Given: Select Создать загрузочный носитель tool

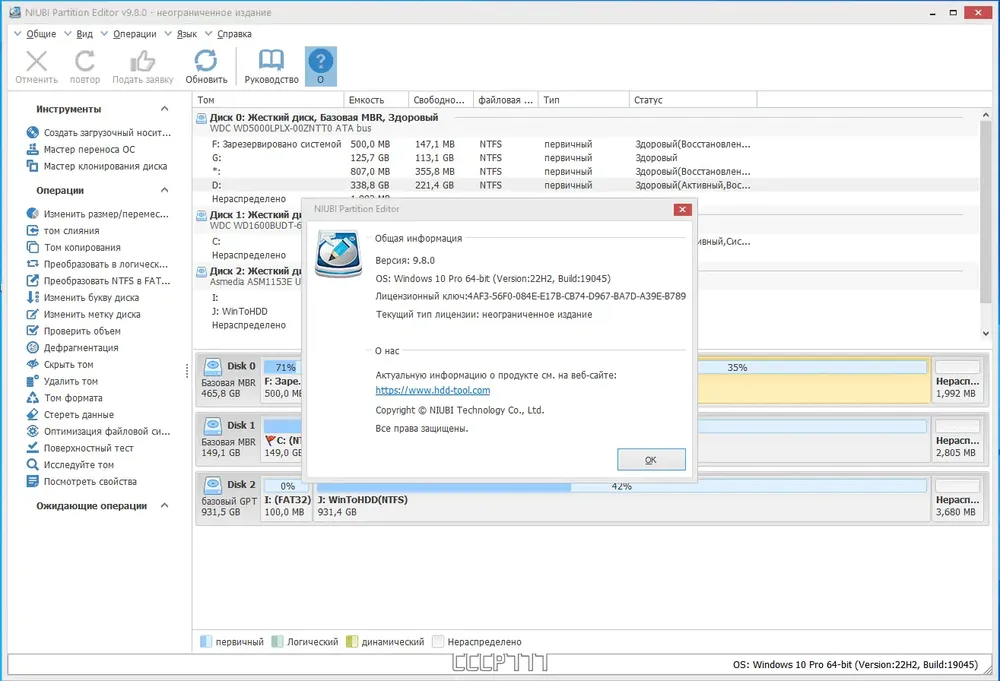Looking at the screenshot, I should tap(99, 133).
